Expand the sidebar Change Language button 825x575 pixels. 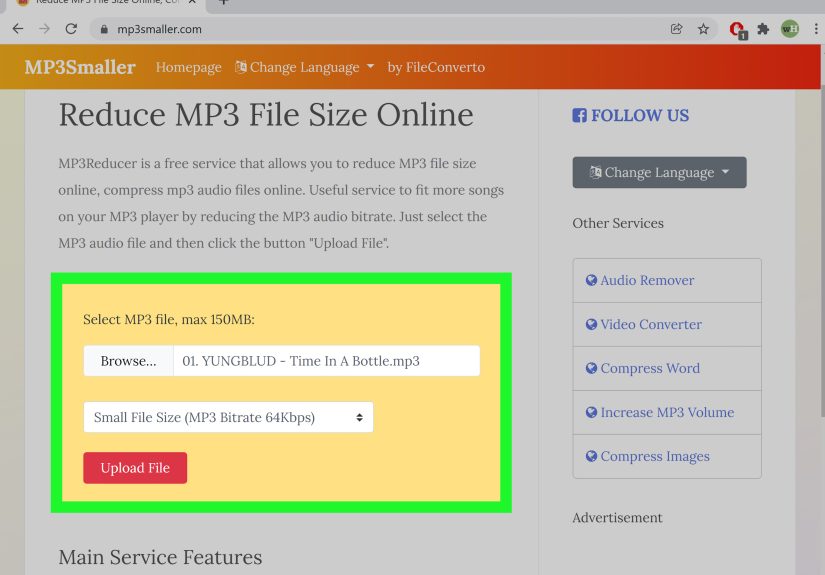pyautogui.click(x=659, y=172)
